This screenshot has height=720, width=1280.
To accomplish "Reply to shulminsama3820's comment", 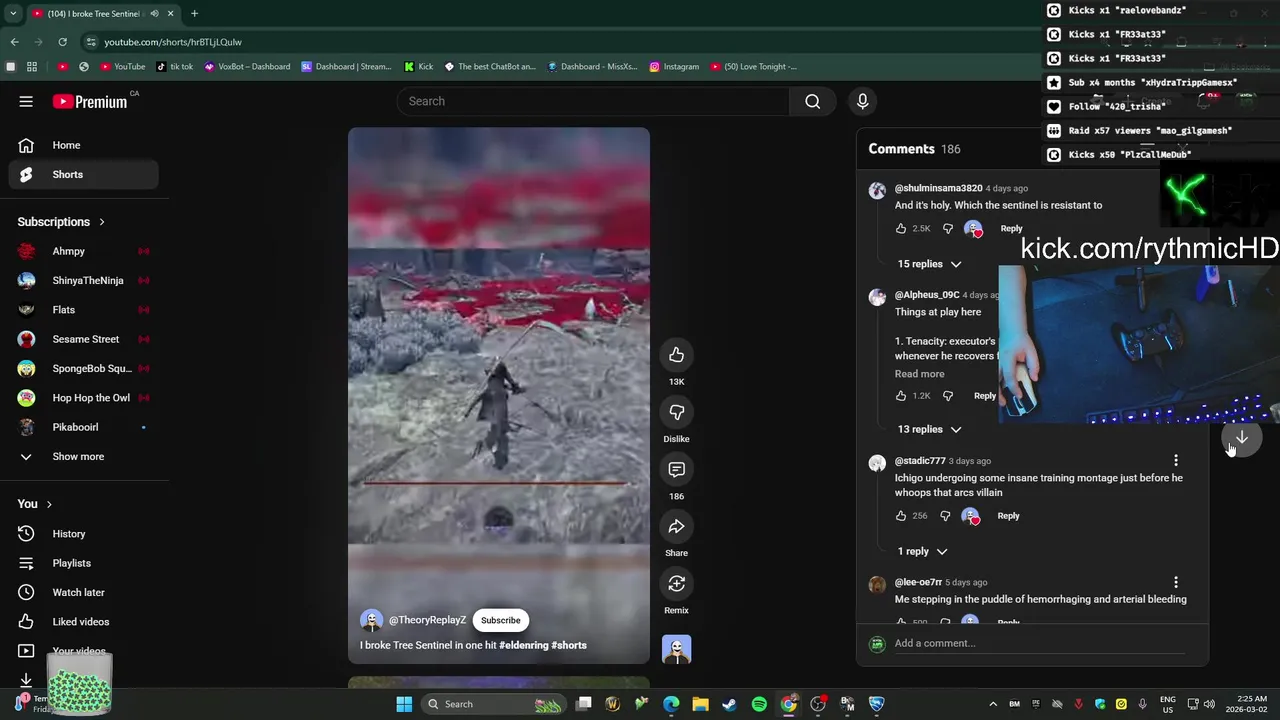I will tap(1011, 228).
